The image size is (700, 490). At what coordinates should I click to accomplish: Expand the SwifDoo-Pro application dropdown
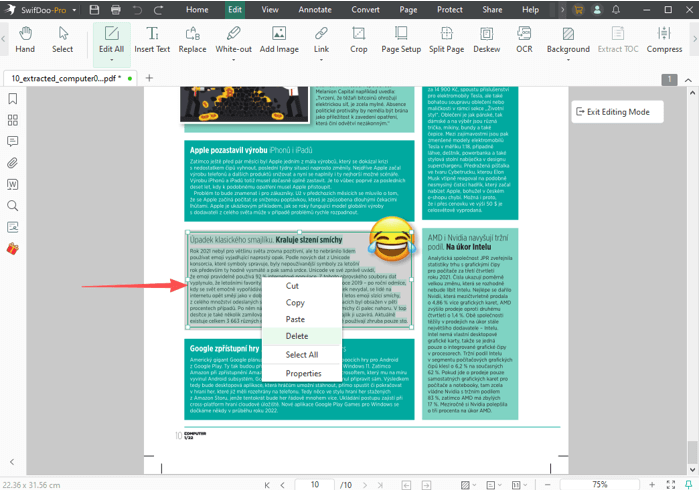pyautogui.click(x=74, y=10)
